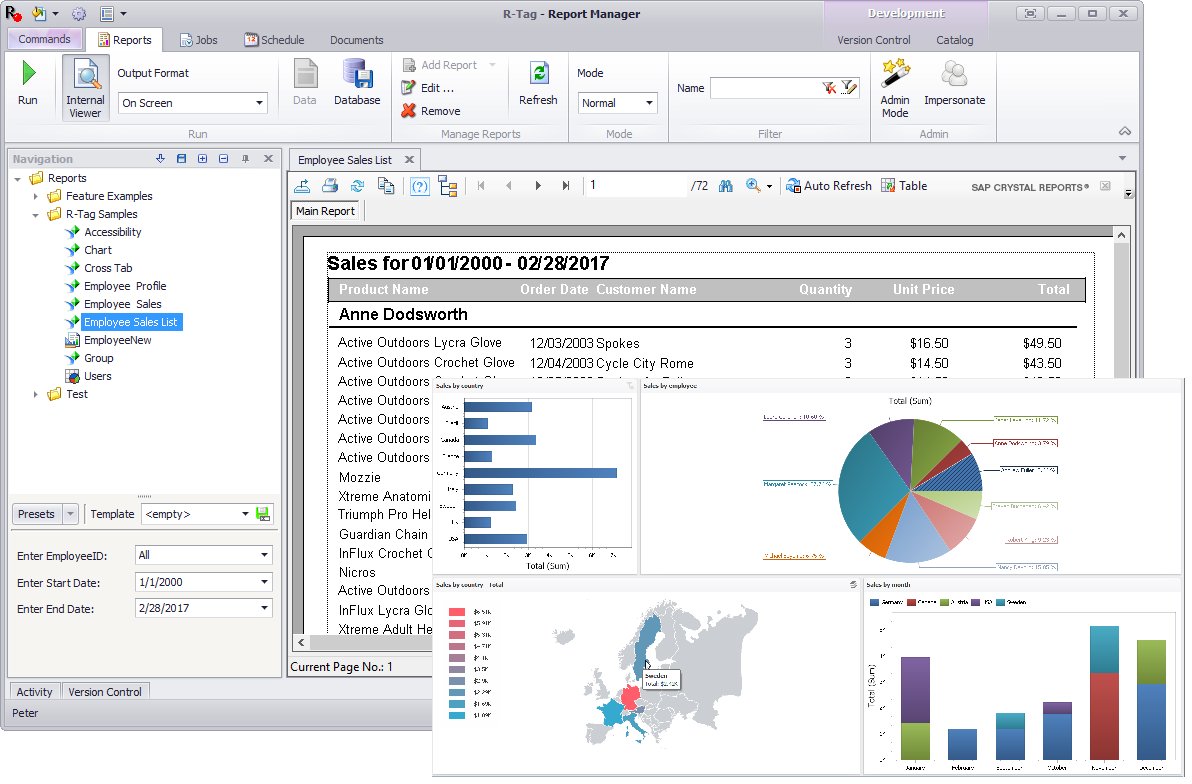Click inside the page number input field
Viewport: 1192px width, 784px height.
640,185
